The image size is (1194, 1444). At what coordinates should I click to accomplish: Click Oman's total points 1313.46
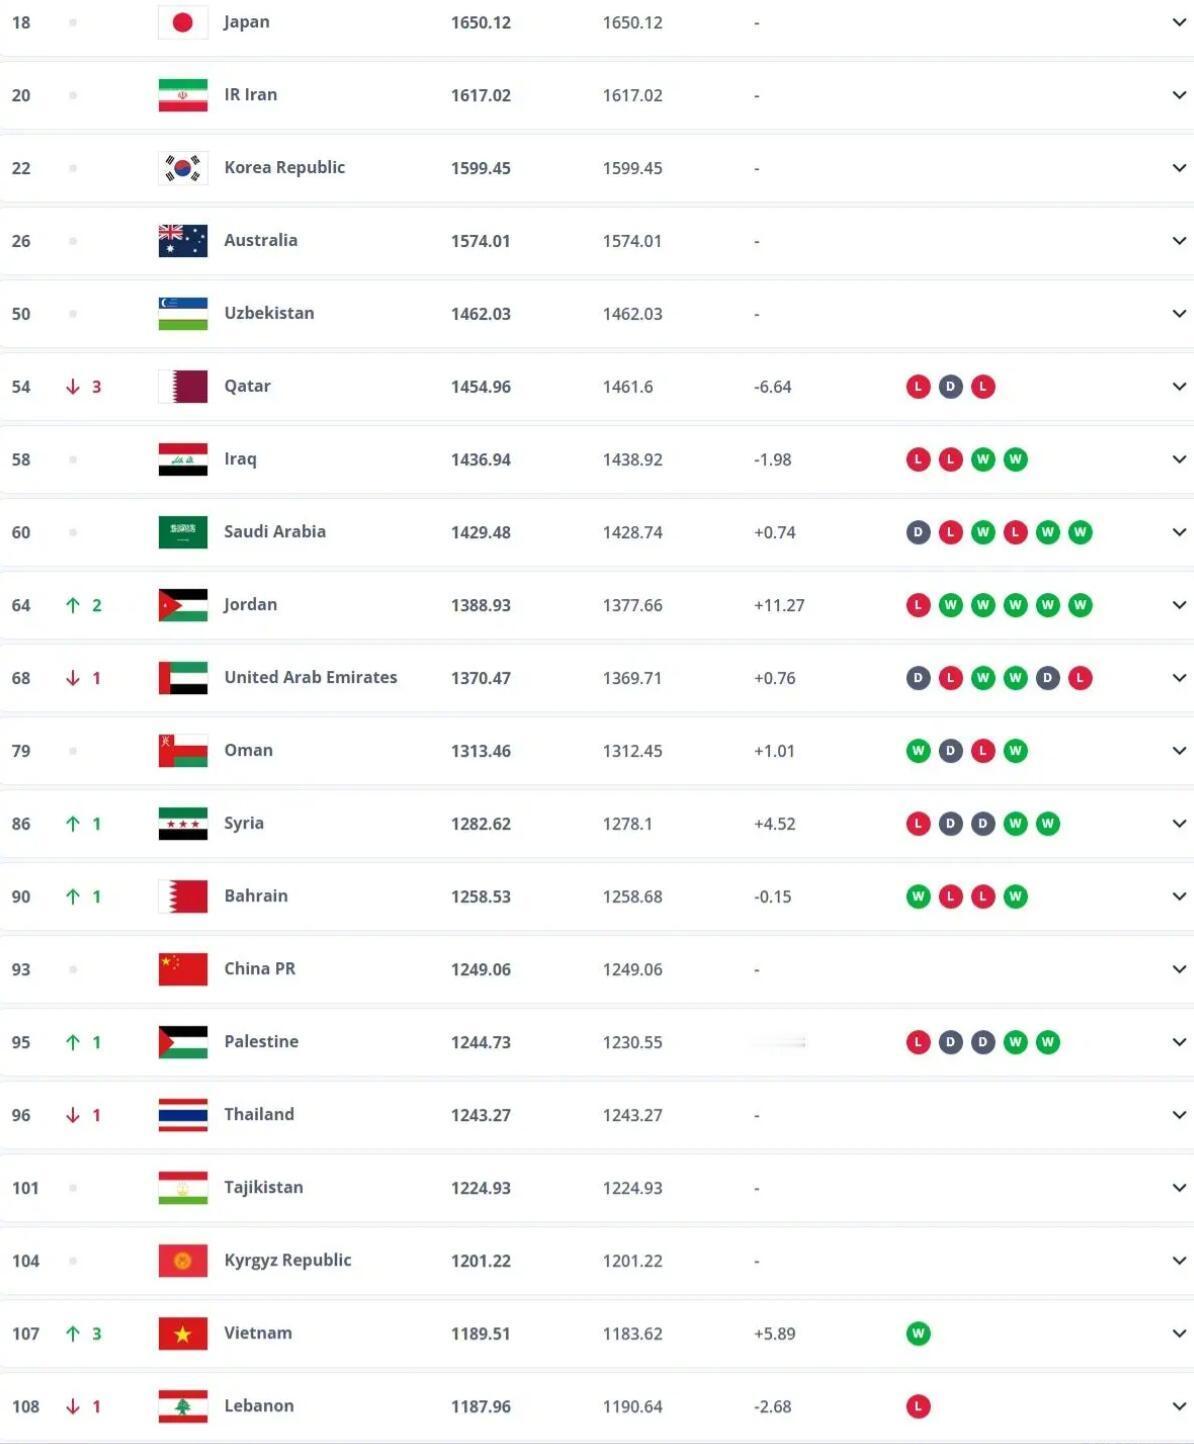(480, 751)
